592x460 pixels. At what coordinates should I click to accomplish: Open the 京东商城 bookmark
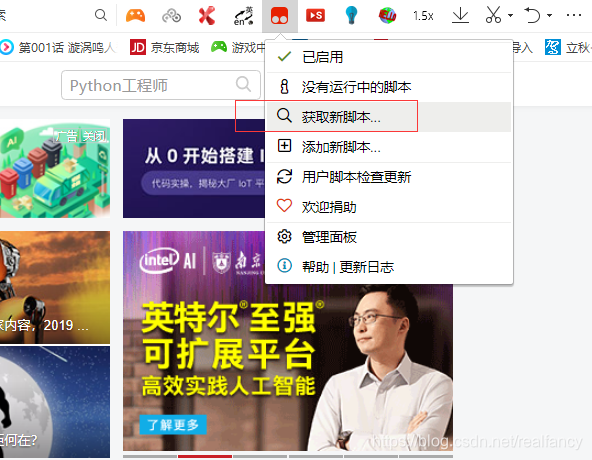165,48
